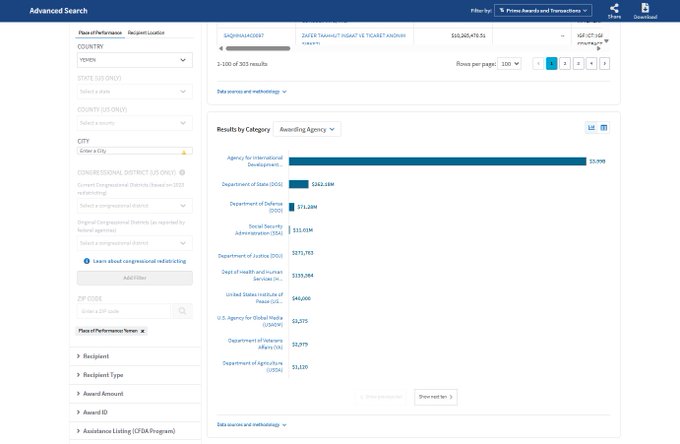Switch to table view icon
The width and height of the screenshot is (680, 444).
click(604, 128)
